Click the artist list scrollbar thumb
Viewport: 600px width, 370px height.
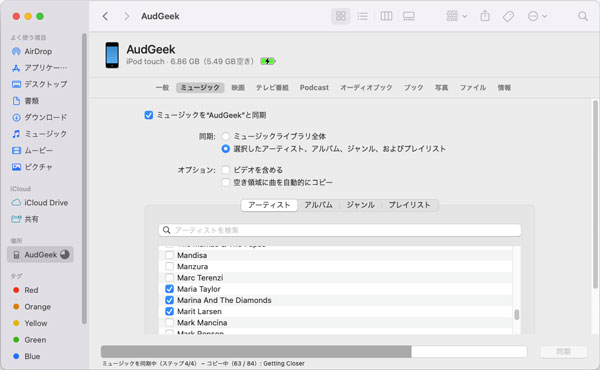tap(517, 315)
